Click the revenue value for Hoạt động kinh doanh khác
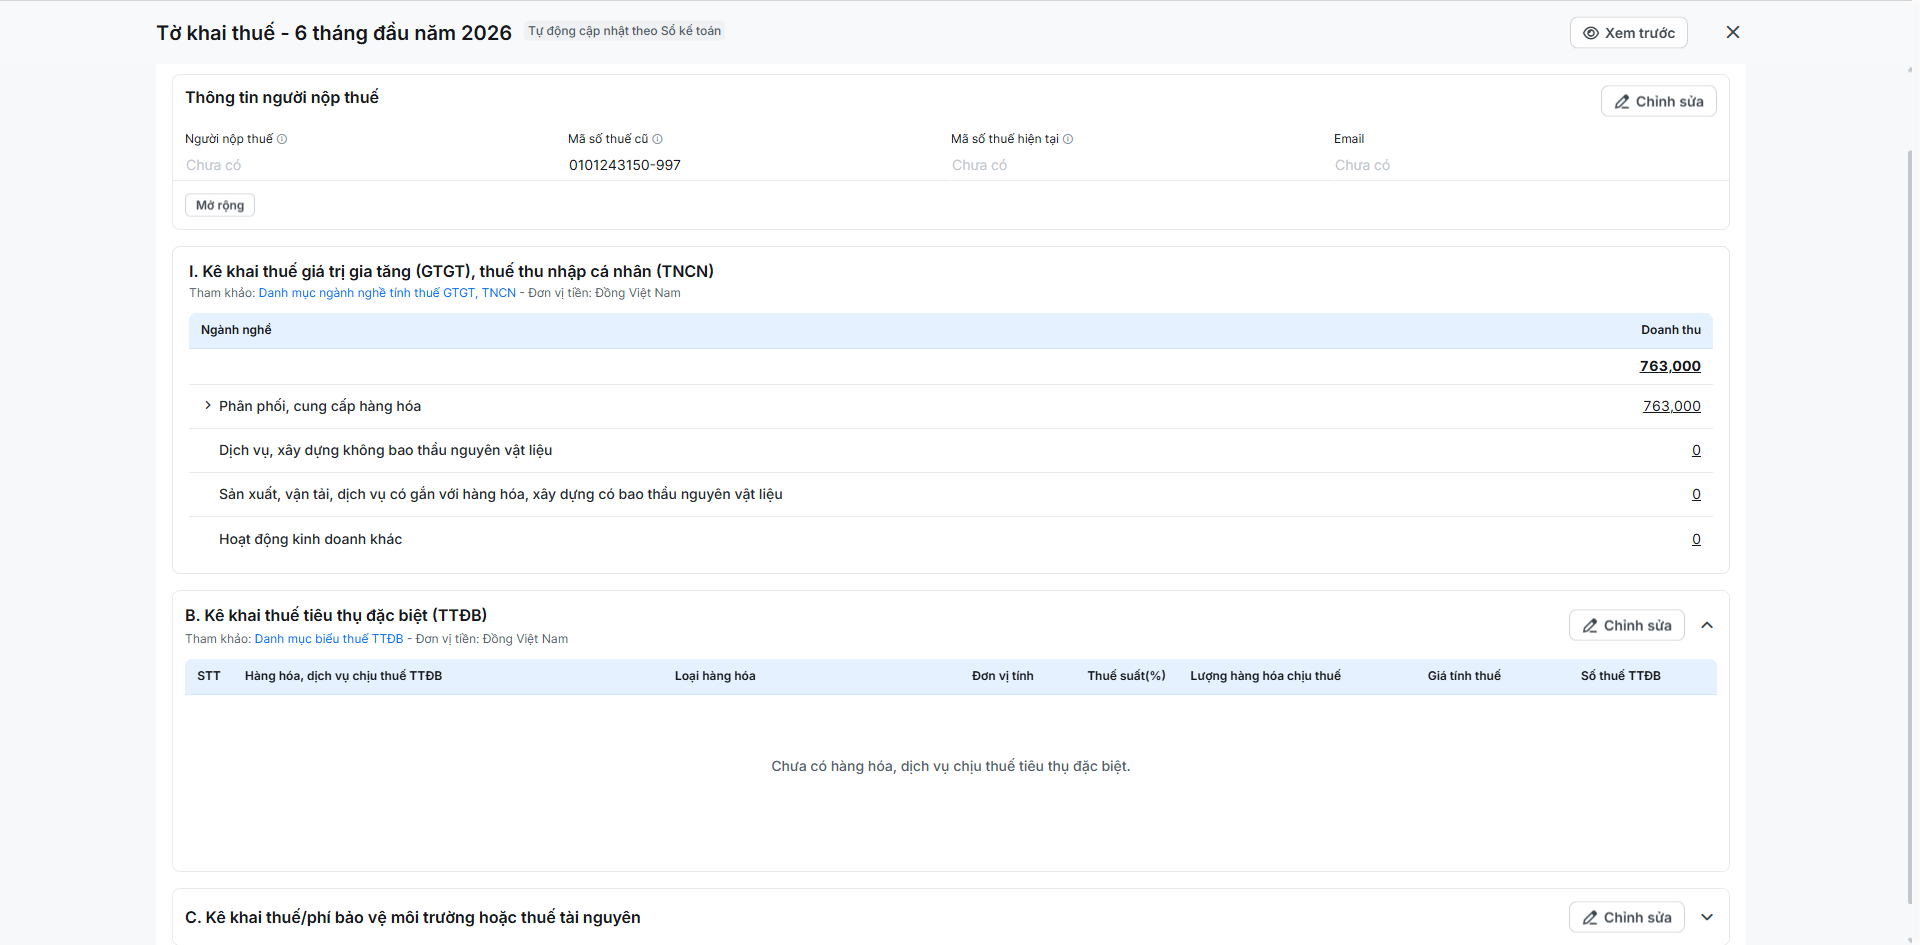The height and width of the screenshot is (945, 1920). click(1696, 539)
